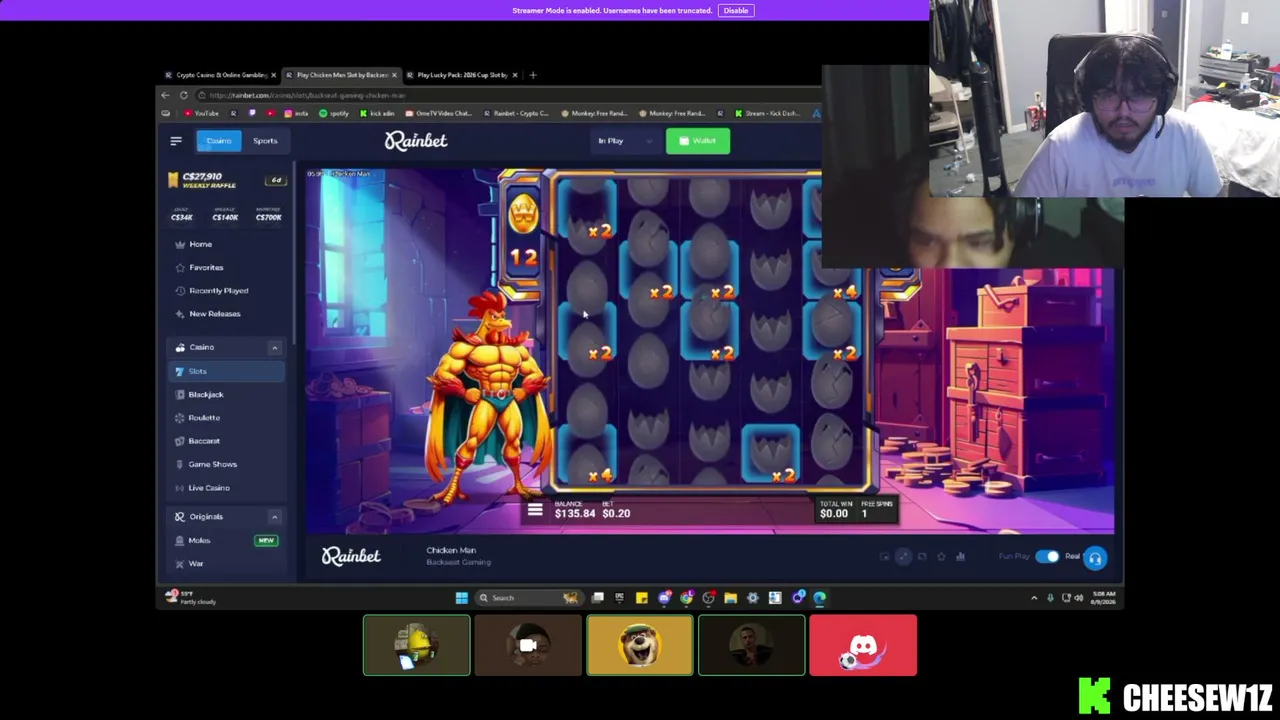Collapse the Originals section chevron

pos(274,517)
